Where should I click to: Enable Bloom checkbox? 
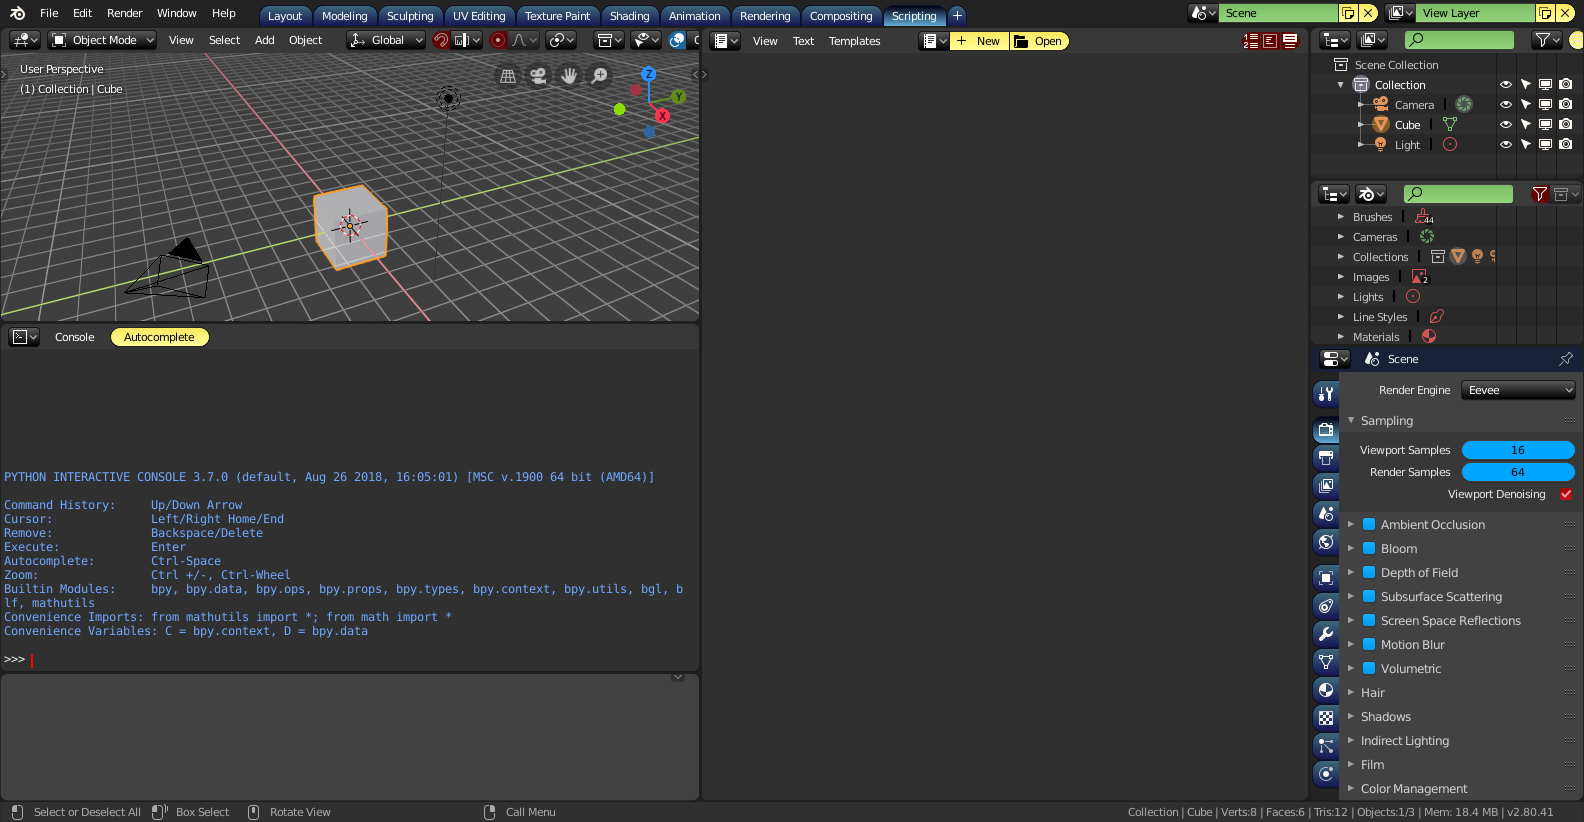(x=1369, y=548)
